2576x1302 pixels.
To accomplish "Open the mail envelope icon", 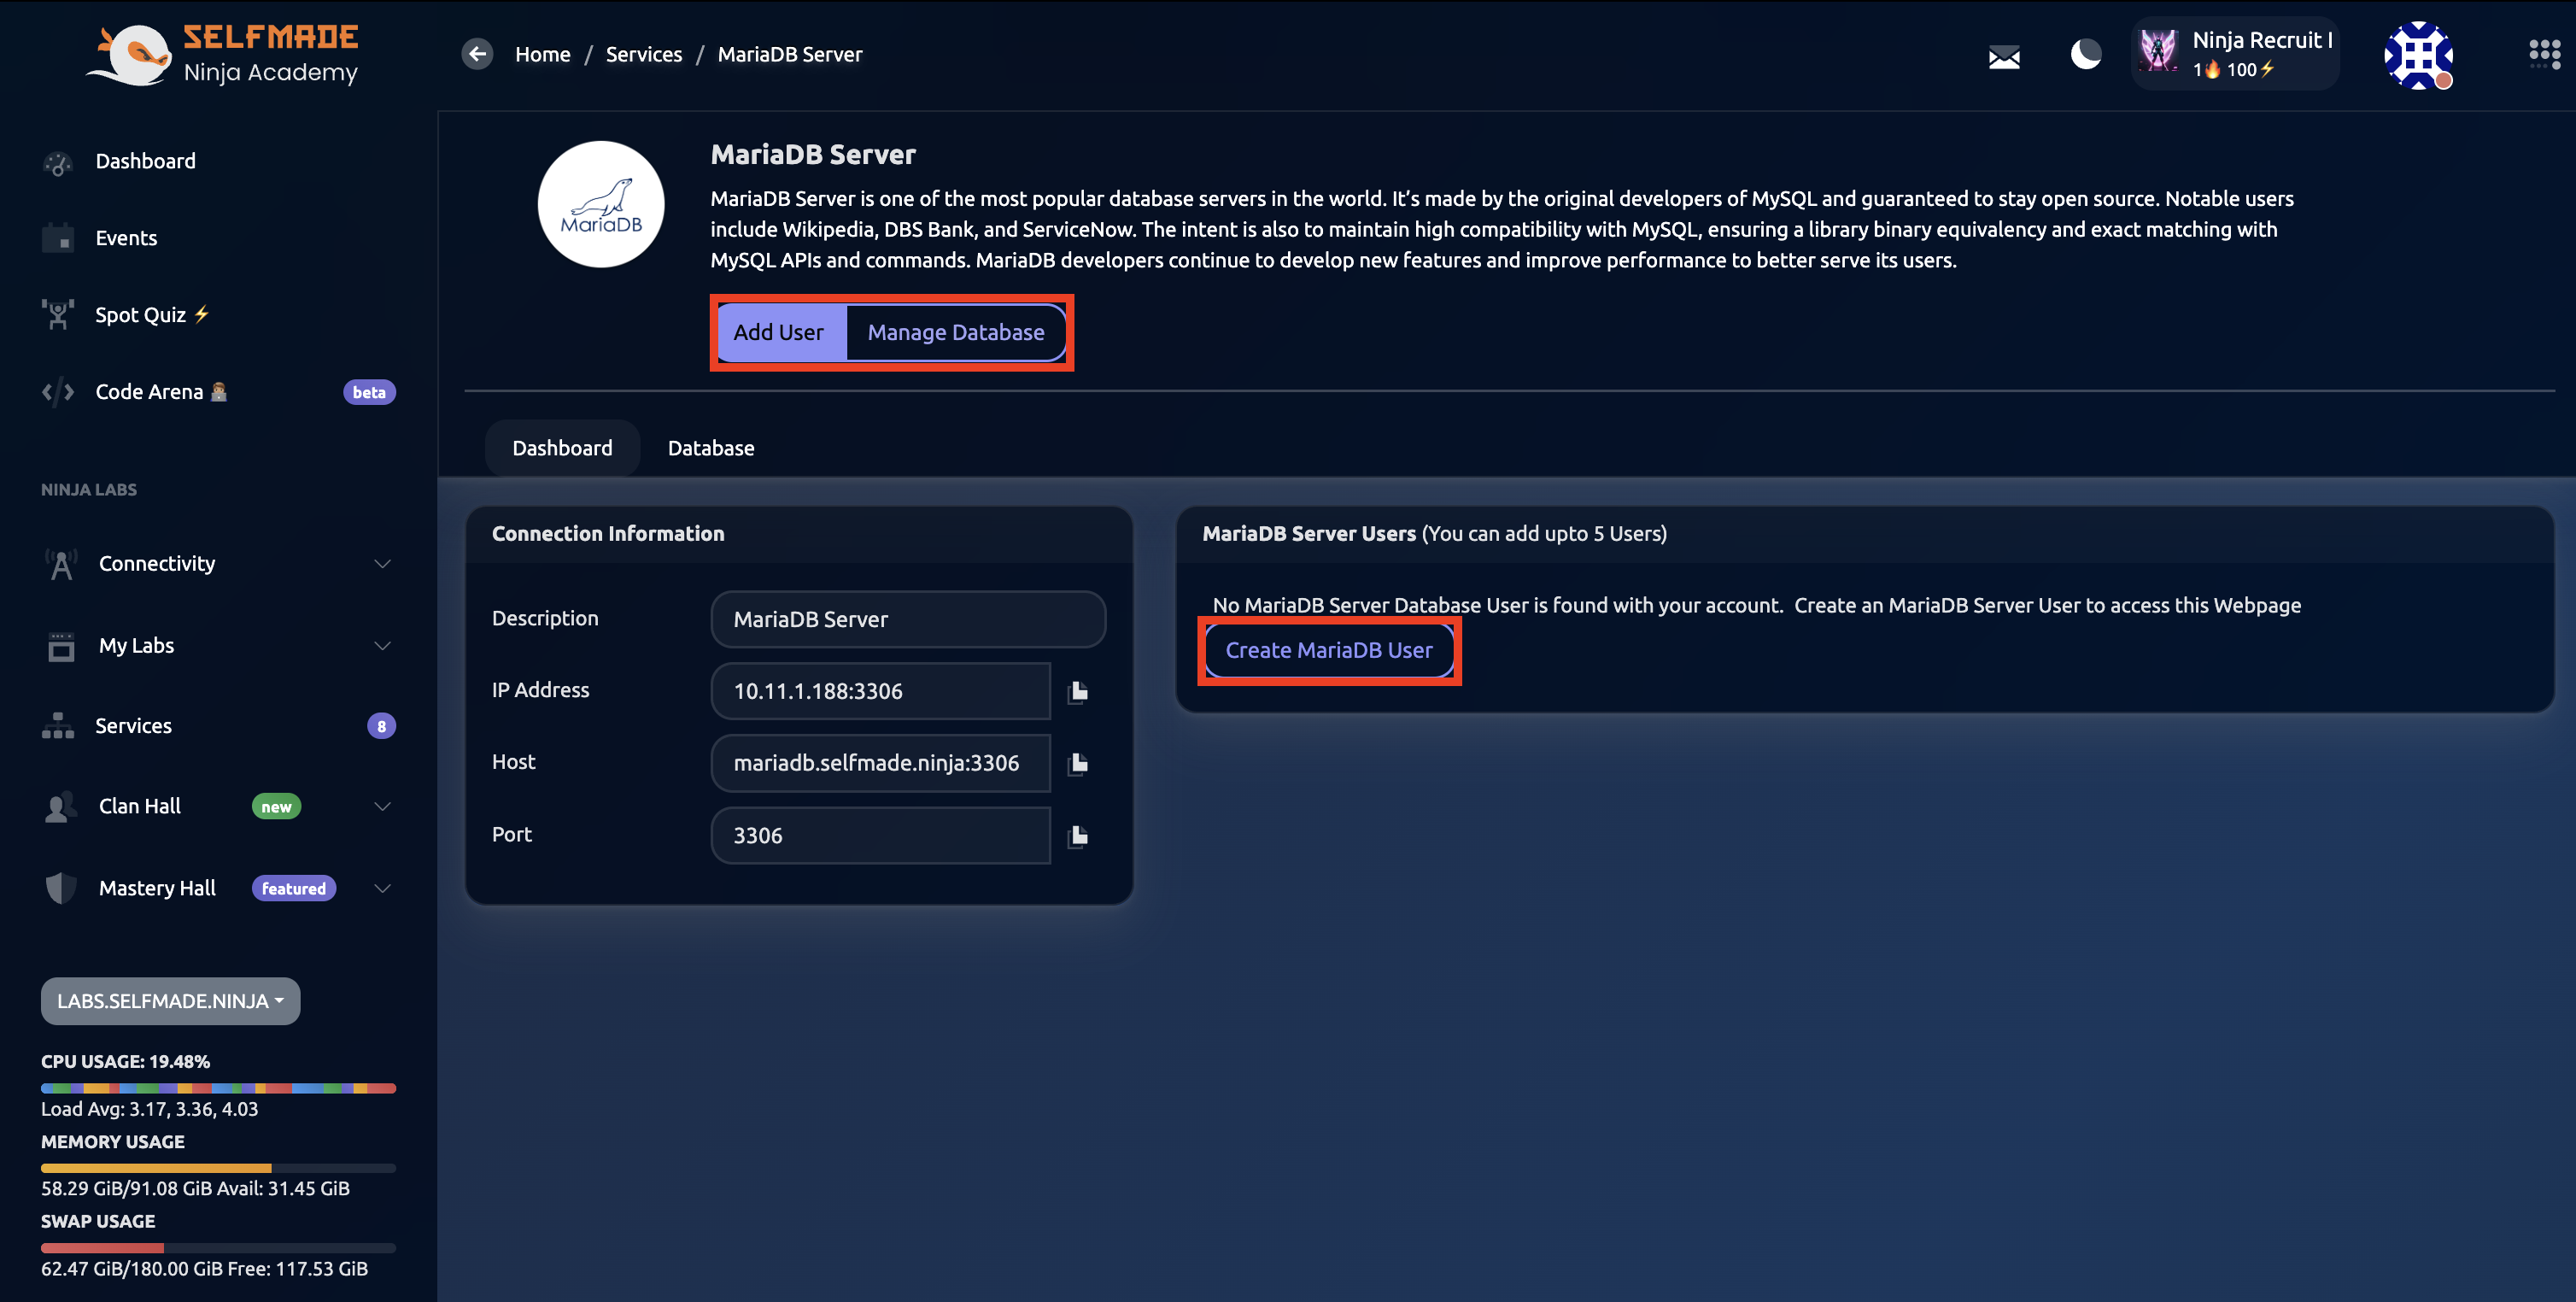I will (x=2004, y=57).
